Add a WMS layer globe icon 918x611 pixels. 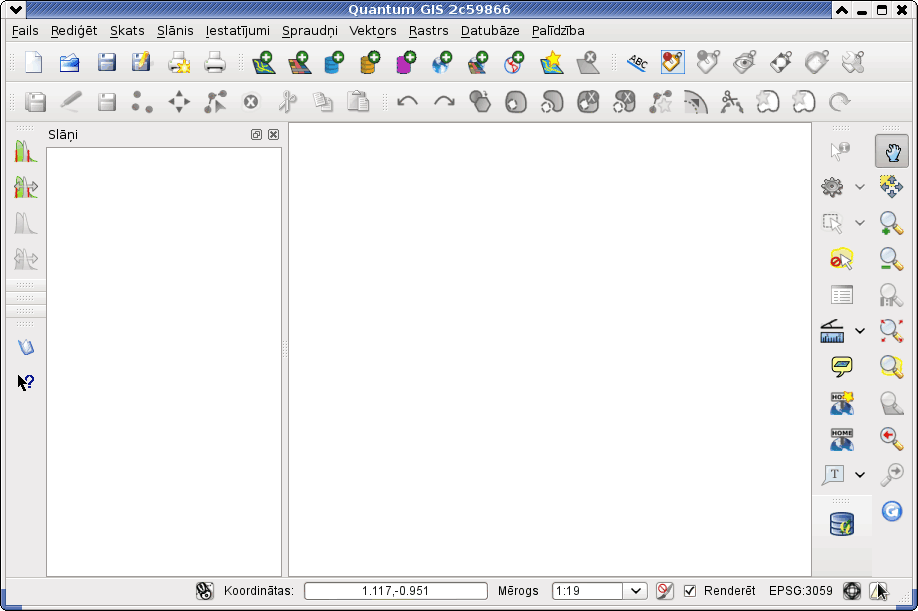click(442, 63)
